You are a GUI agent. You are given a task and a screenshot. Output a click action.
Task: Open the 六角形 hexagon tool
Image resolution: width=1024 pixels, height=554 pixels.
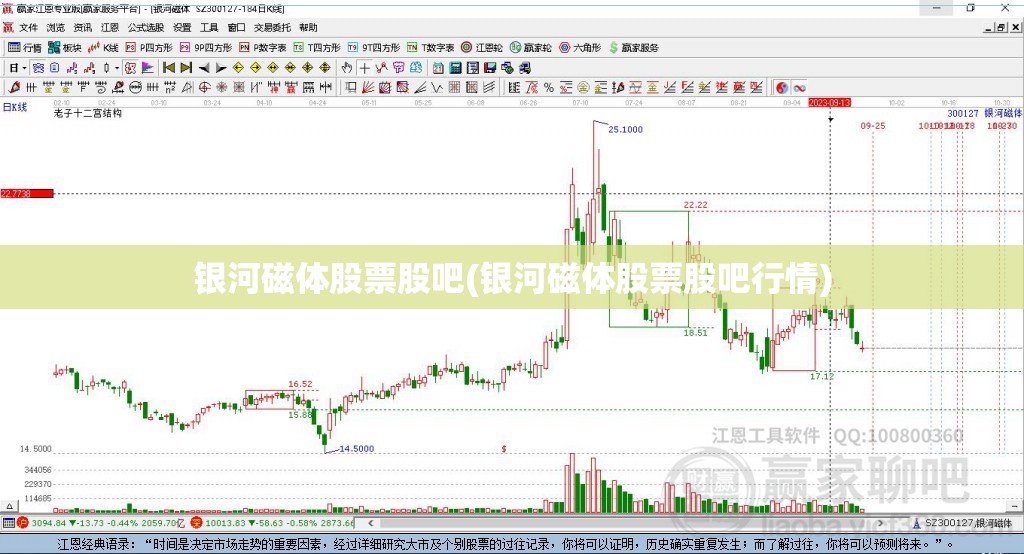[x=580, y=48]
